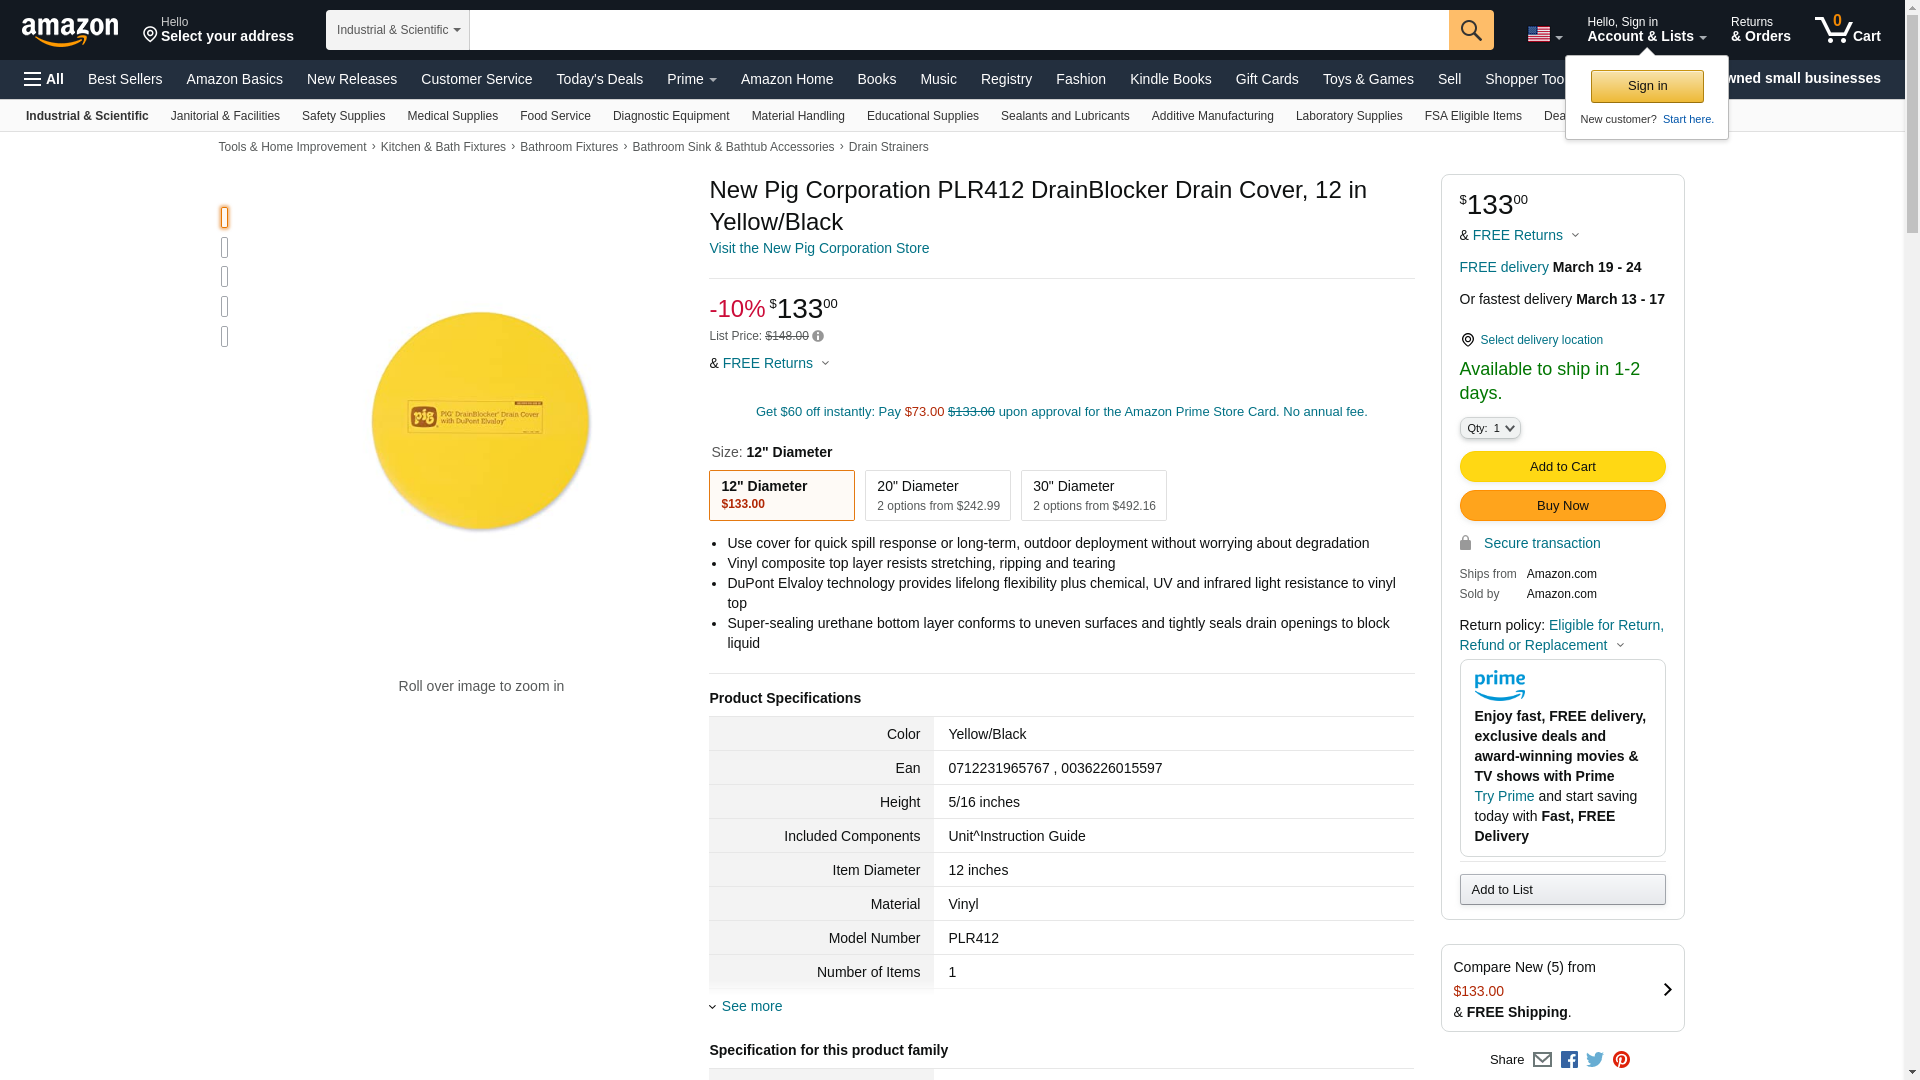1920x1080 pixels.
Task: Open the Qty quantity dropdown
Action: [x=1489, y=428]
